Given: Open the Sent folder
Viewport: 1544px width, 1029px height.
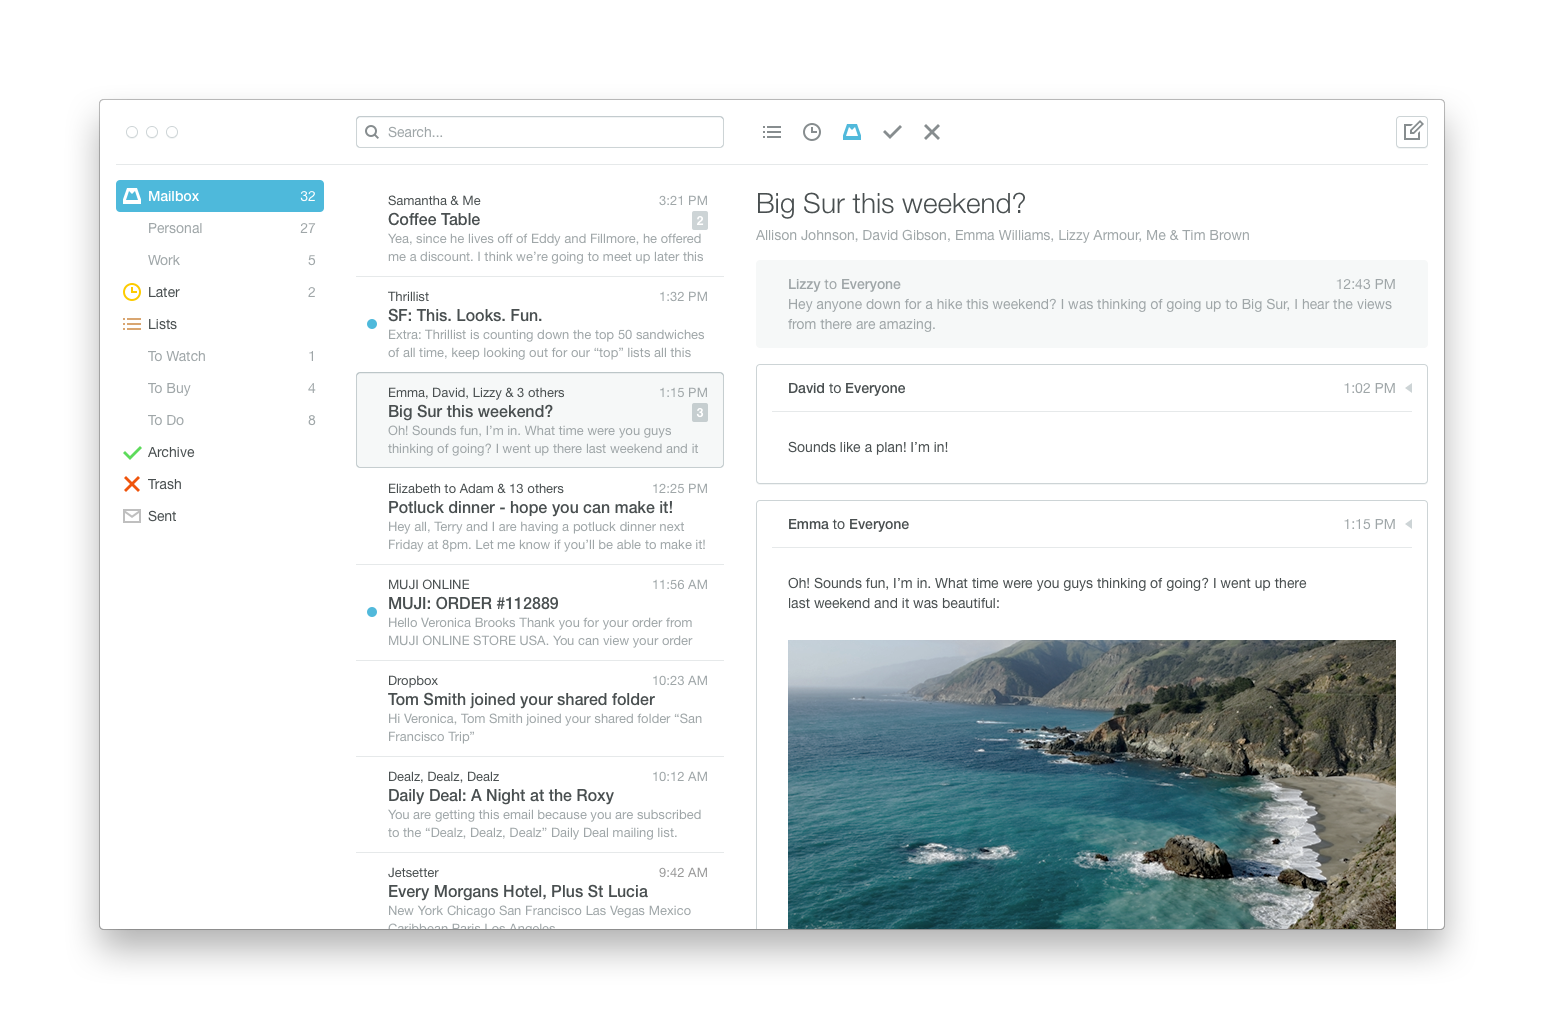Looking at the screenshot, I should 220,516.
